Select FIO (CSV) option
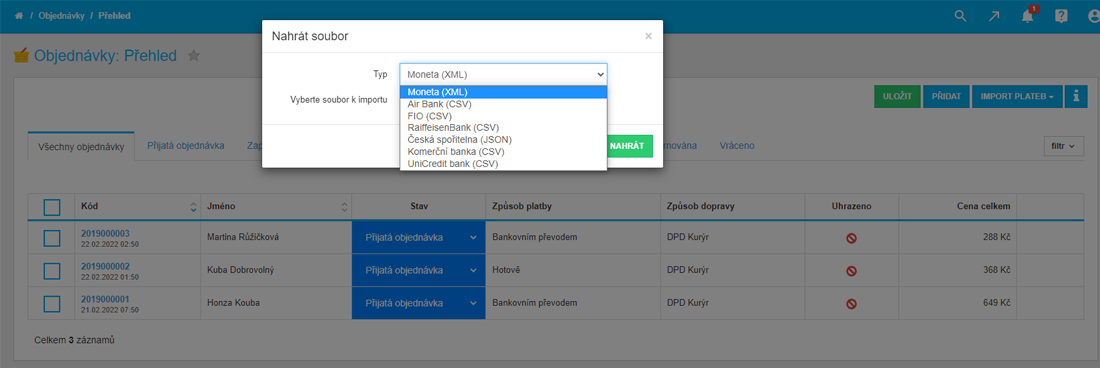Viewport: 1100px width, 368px height. [x=503, y=116]
